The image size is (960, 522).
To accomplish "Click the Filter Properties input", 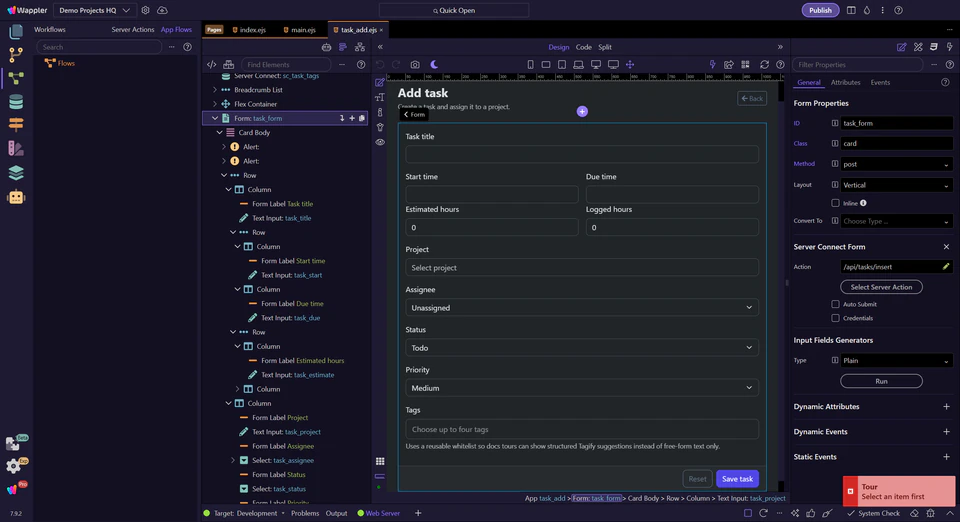I will click(x=857, y=64).
